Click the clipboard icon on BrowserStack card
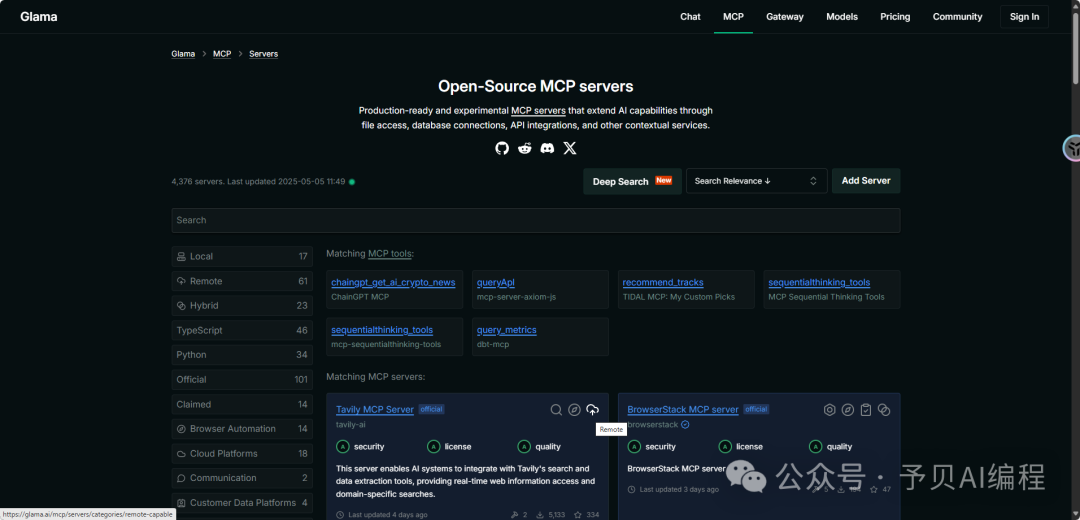 (x=866, y=410)
